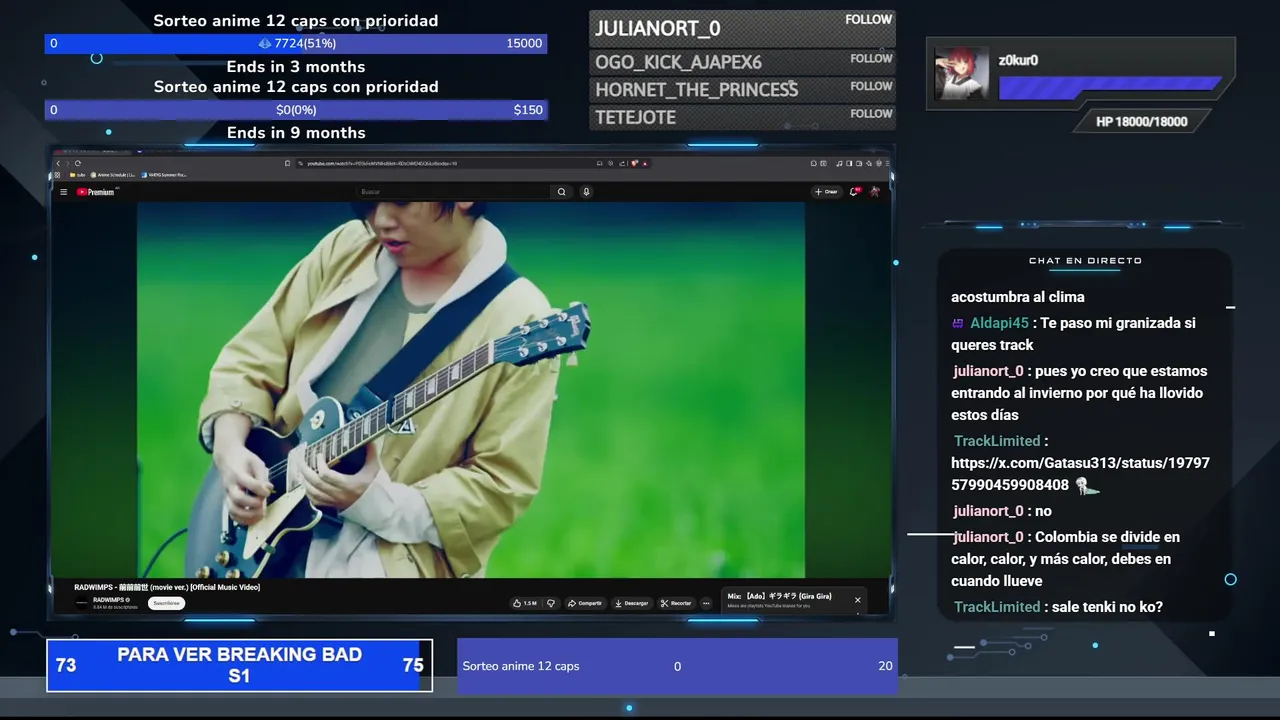The image size is (1280, 720).
Task: Click TrackLimited name above the x.com link
Action: click(x=997, y=441)
